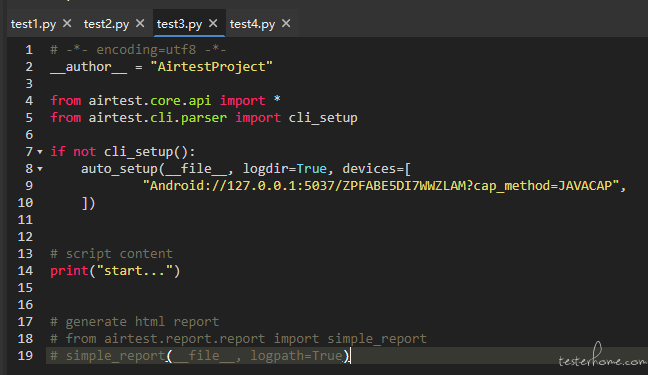648x375 pixels.
Task: Click logdir=True argument
Action: pyautogui.click(x=285, y=169)
